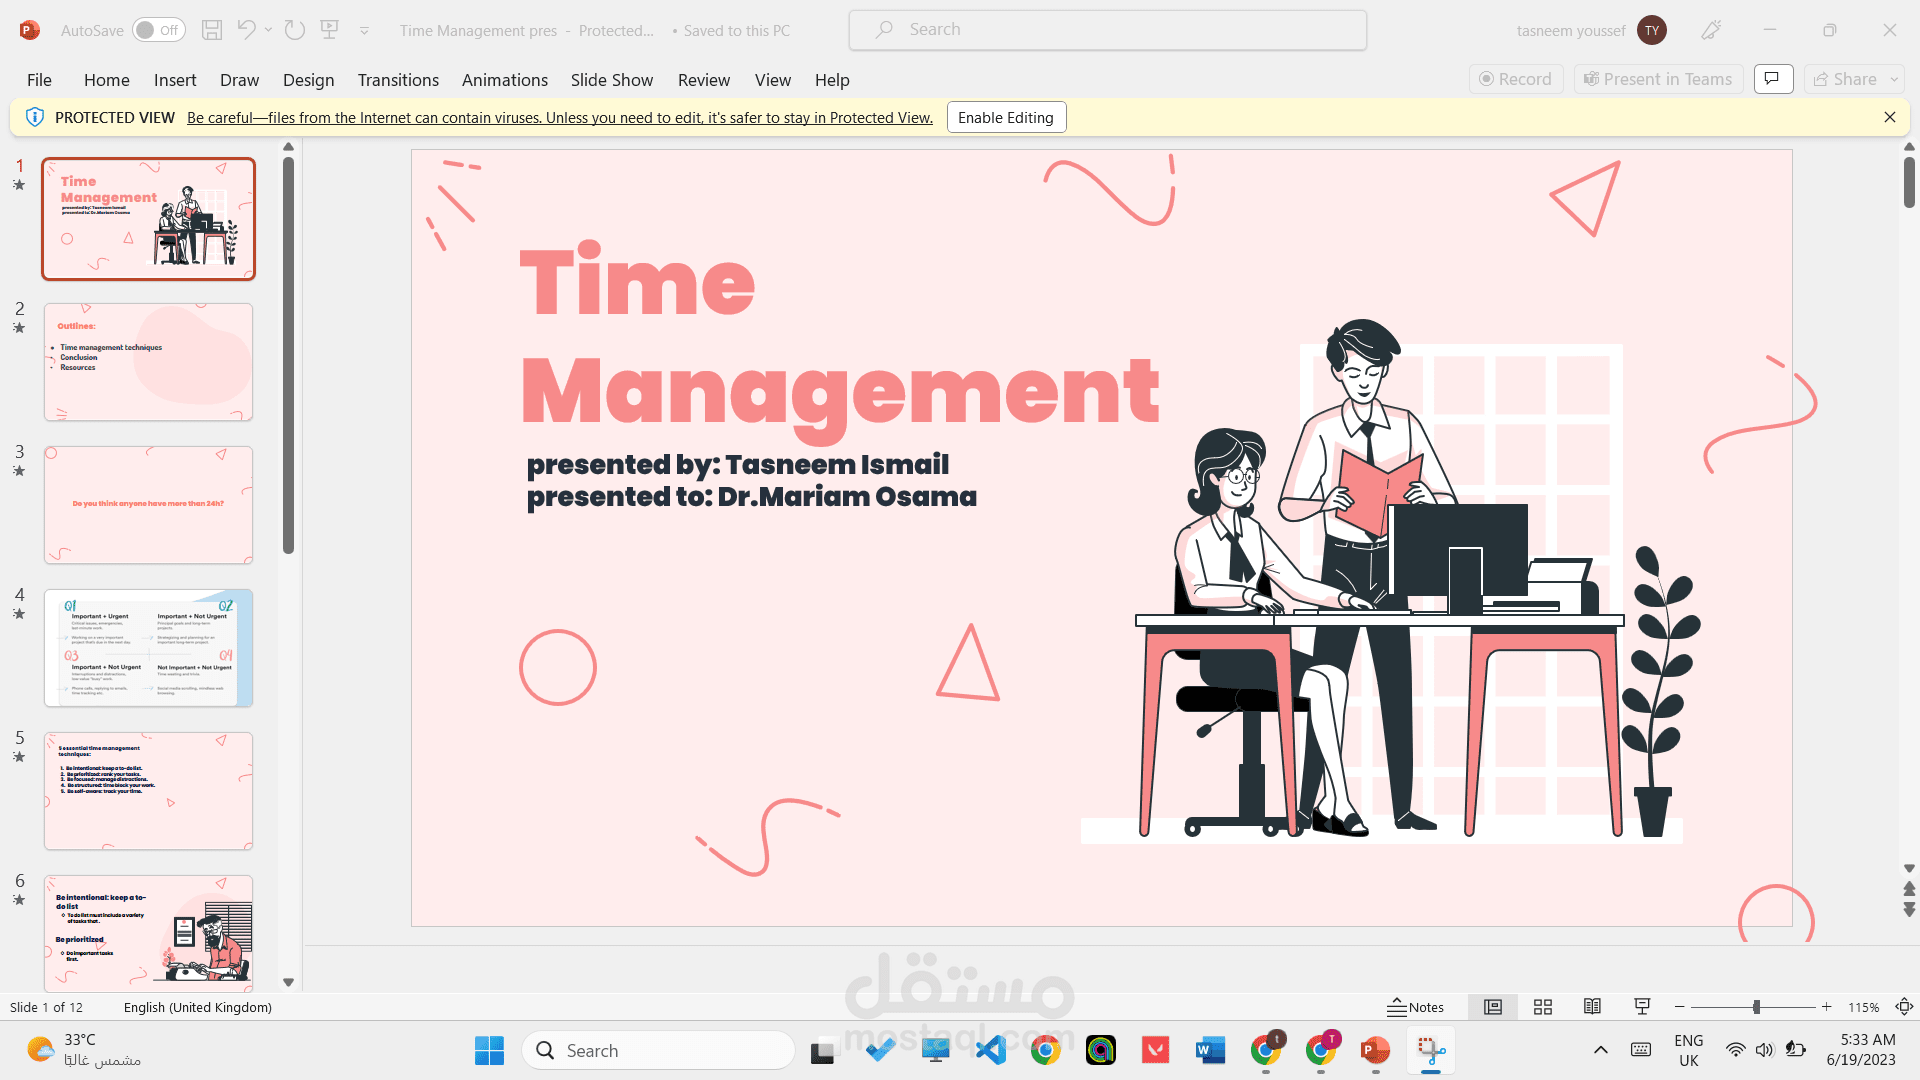This screenshot has width=1920, height=1080.
Task: Expand the Share button dropdown arrow
Action: [x=1893, y=79]
